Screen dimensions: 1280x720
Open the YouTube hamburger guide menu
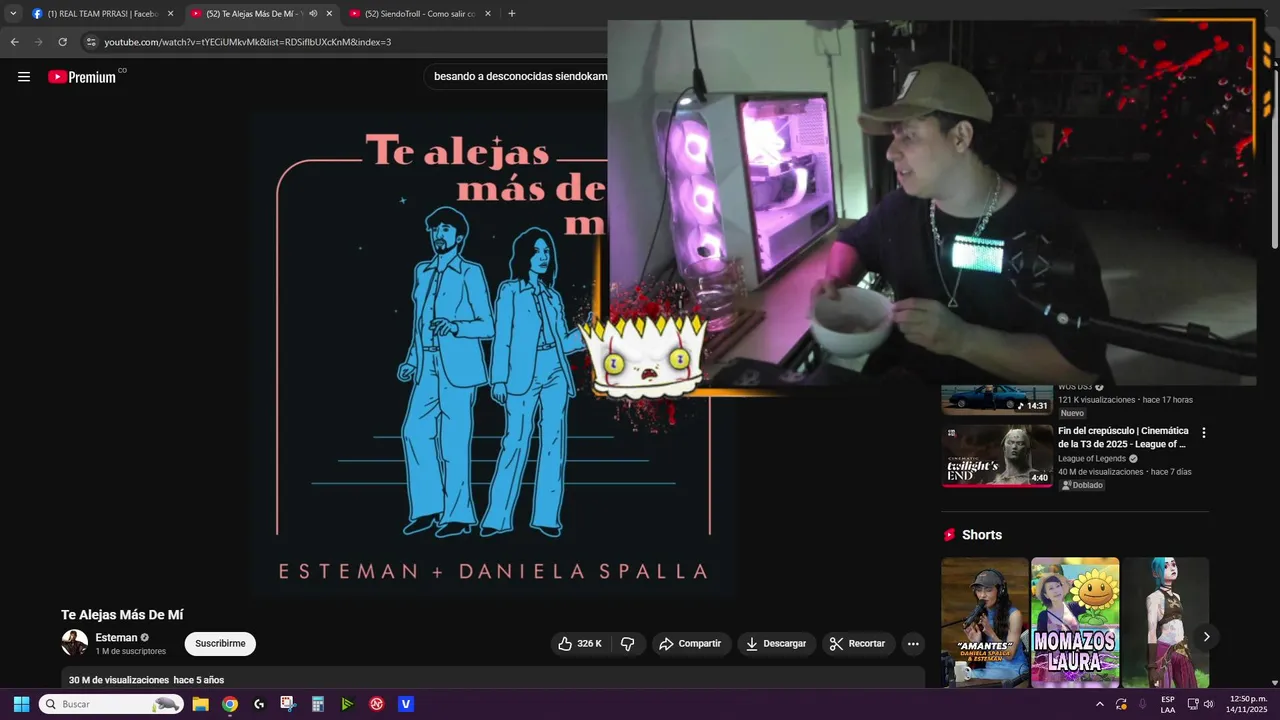click(24, 77)
